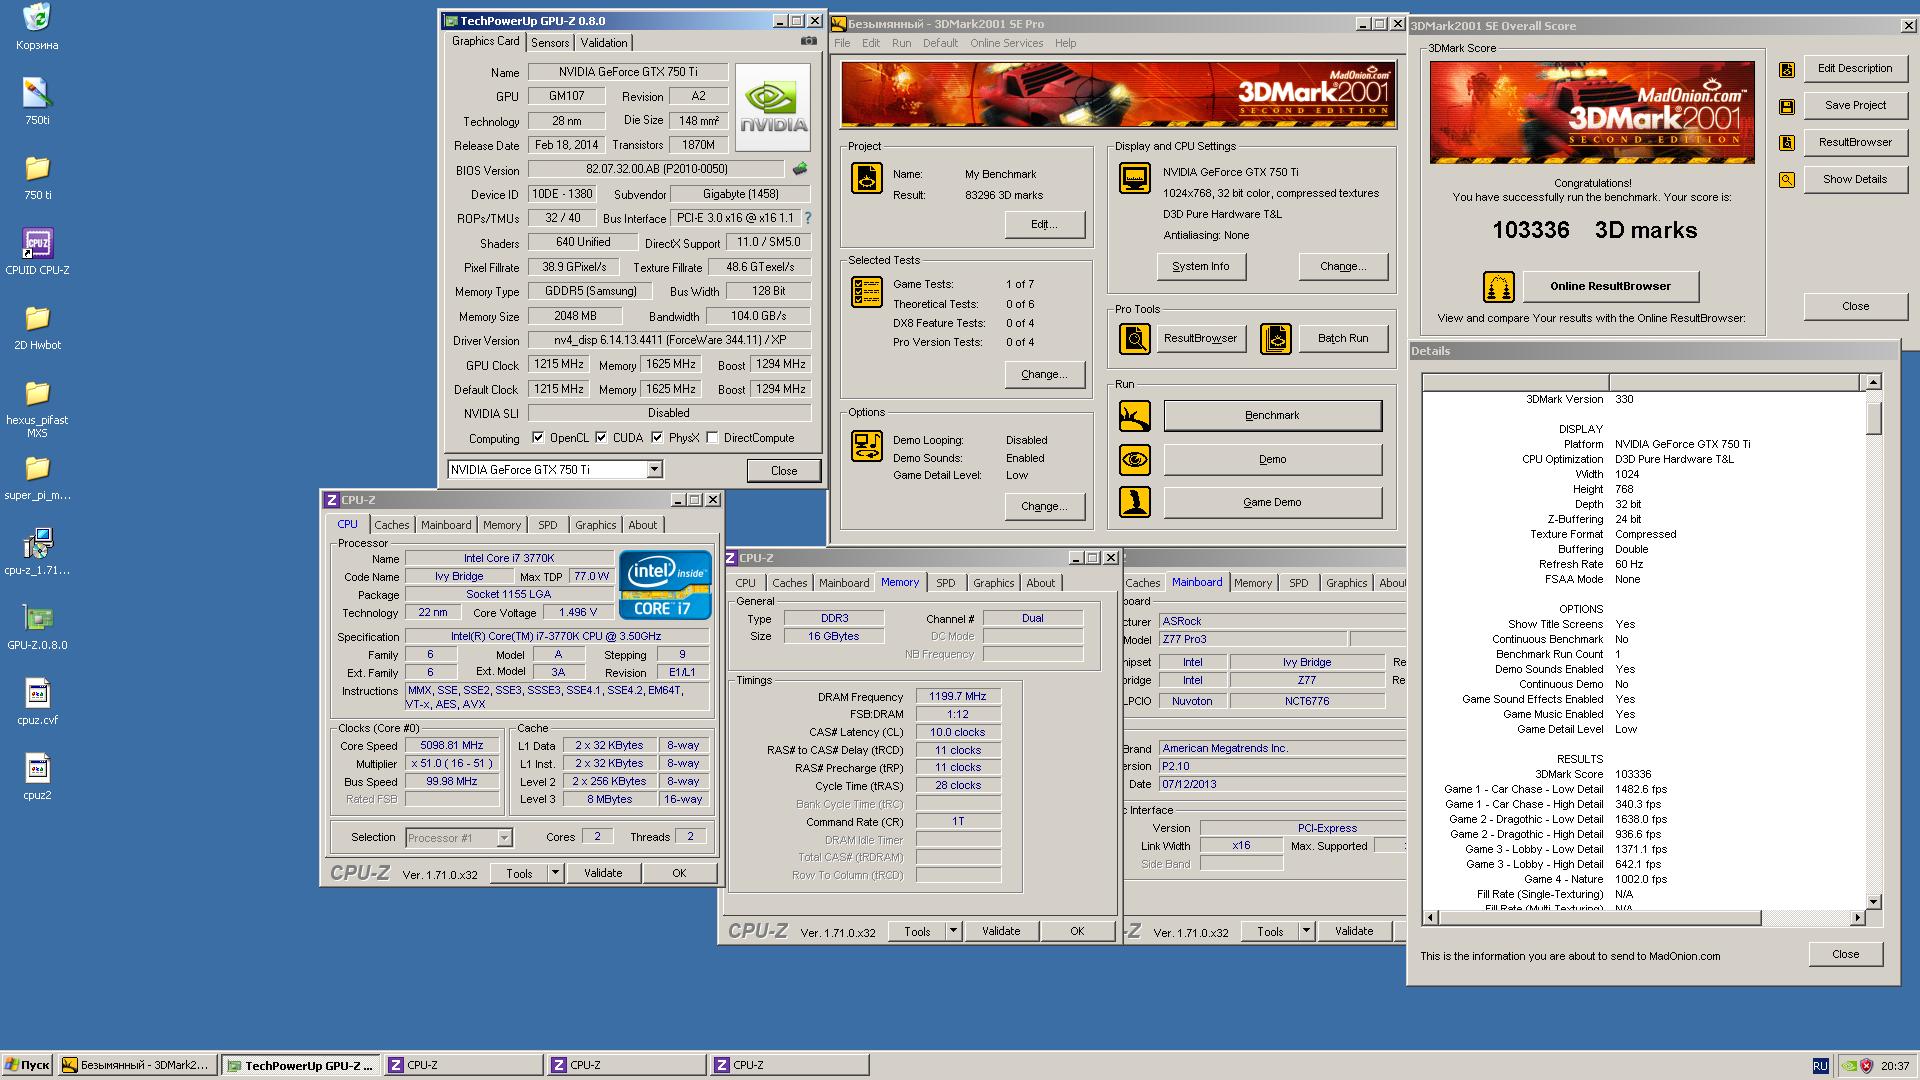
Task: Click the Edit Description icon
Action: click(x=1786, y=70)
